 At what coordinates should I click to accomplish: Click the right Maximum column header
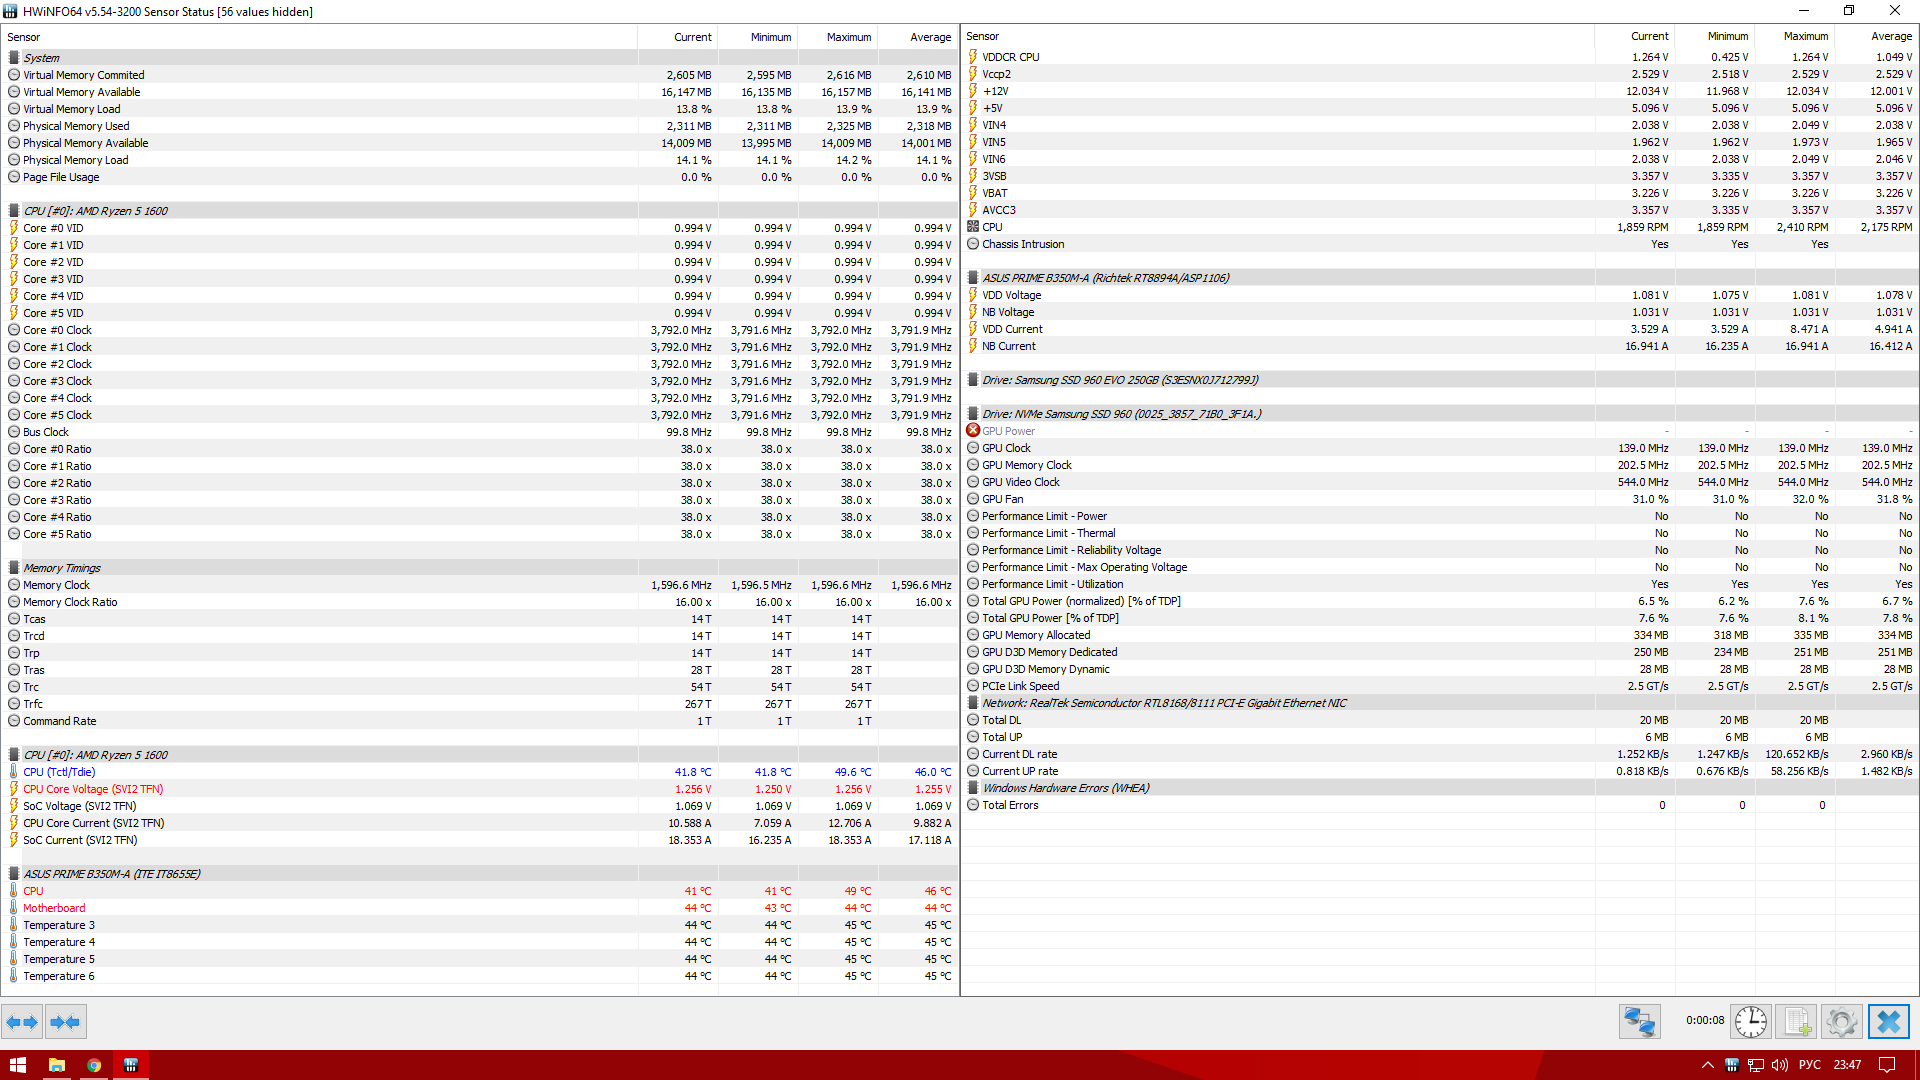point(1805,36)
